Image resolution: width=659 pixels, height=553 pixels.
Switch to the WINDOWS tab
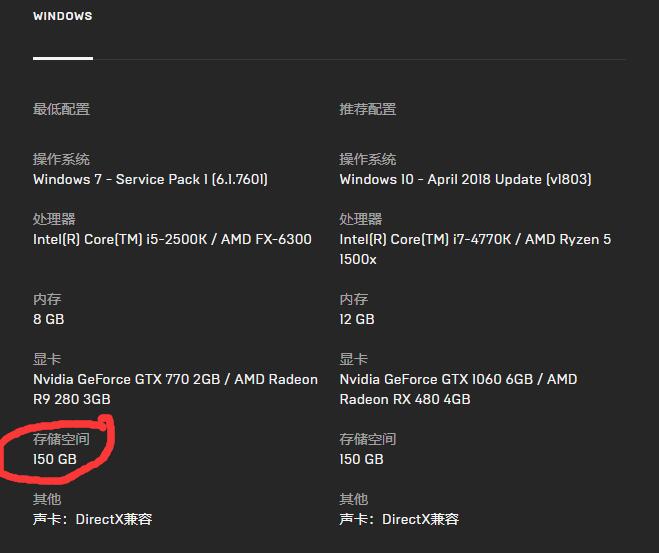pyautogui.click(x=62, y=17)
